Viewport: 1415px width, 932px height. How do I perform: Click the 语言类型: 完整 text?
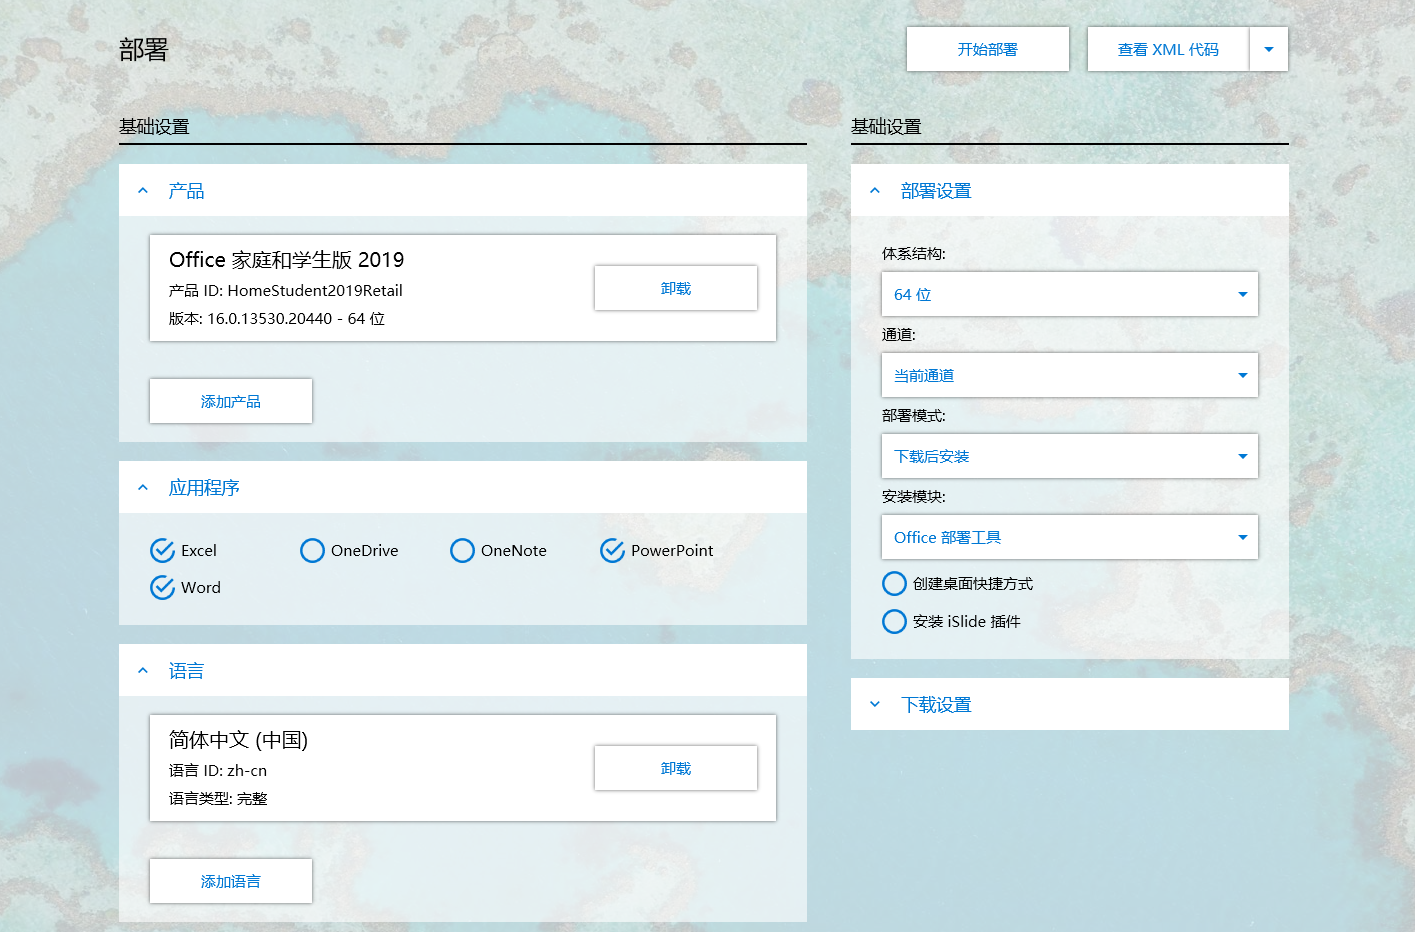tap(218, 799)
